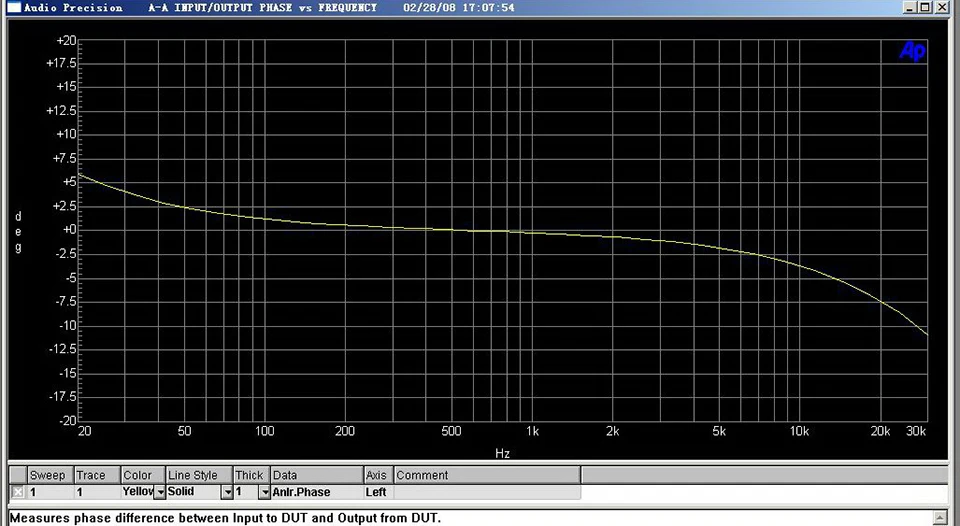The image size is (960, 526).
Task: Click the blue Ap logo on the graph
Action: (912, 51)
